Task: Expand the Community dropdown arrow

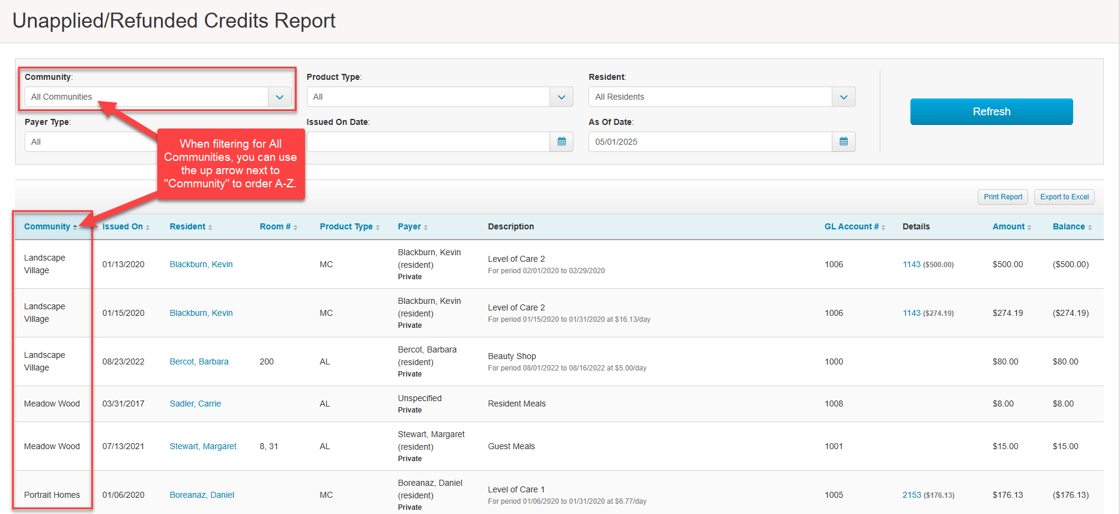Action: click(x=279, y=97)
